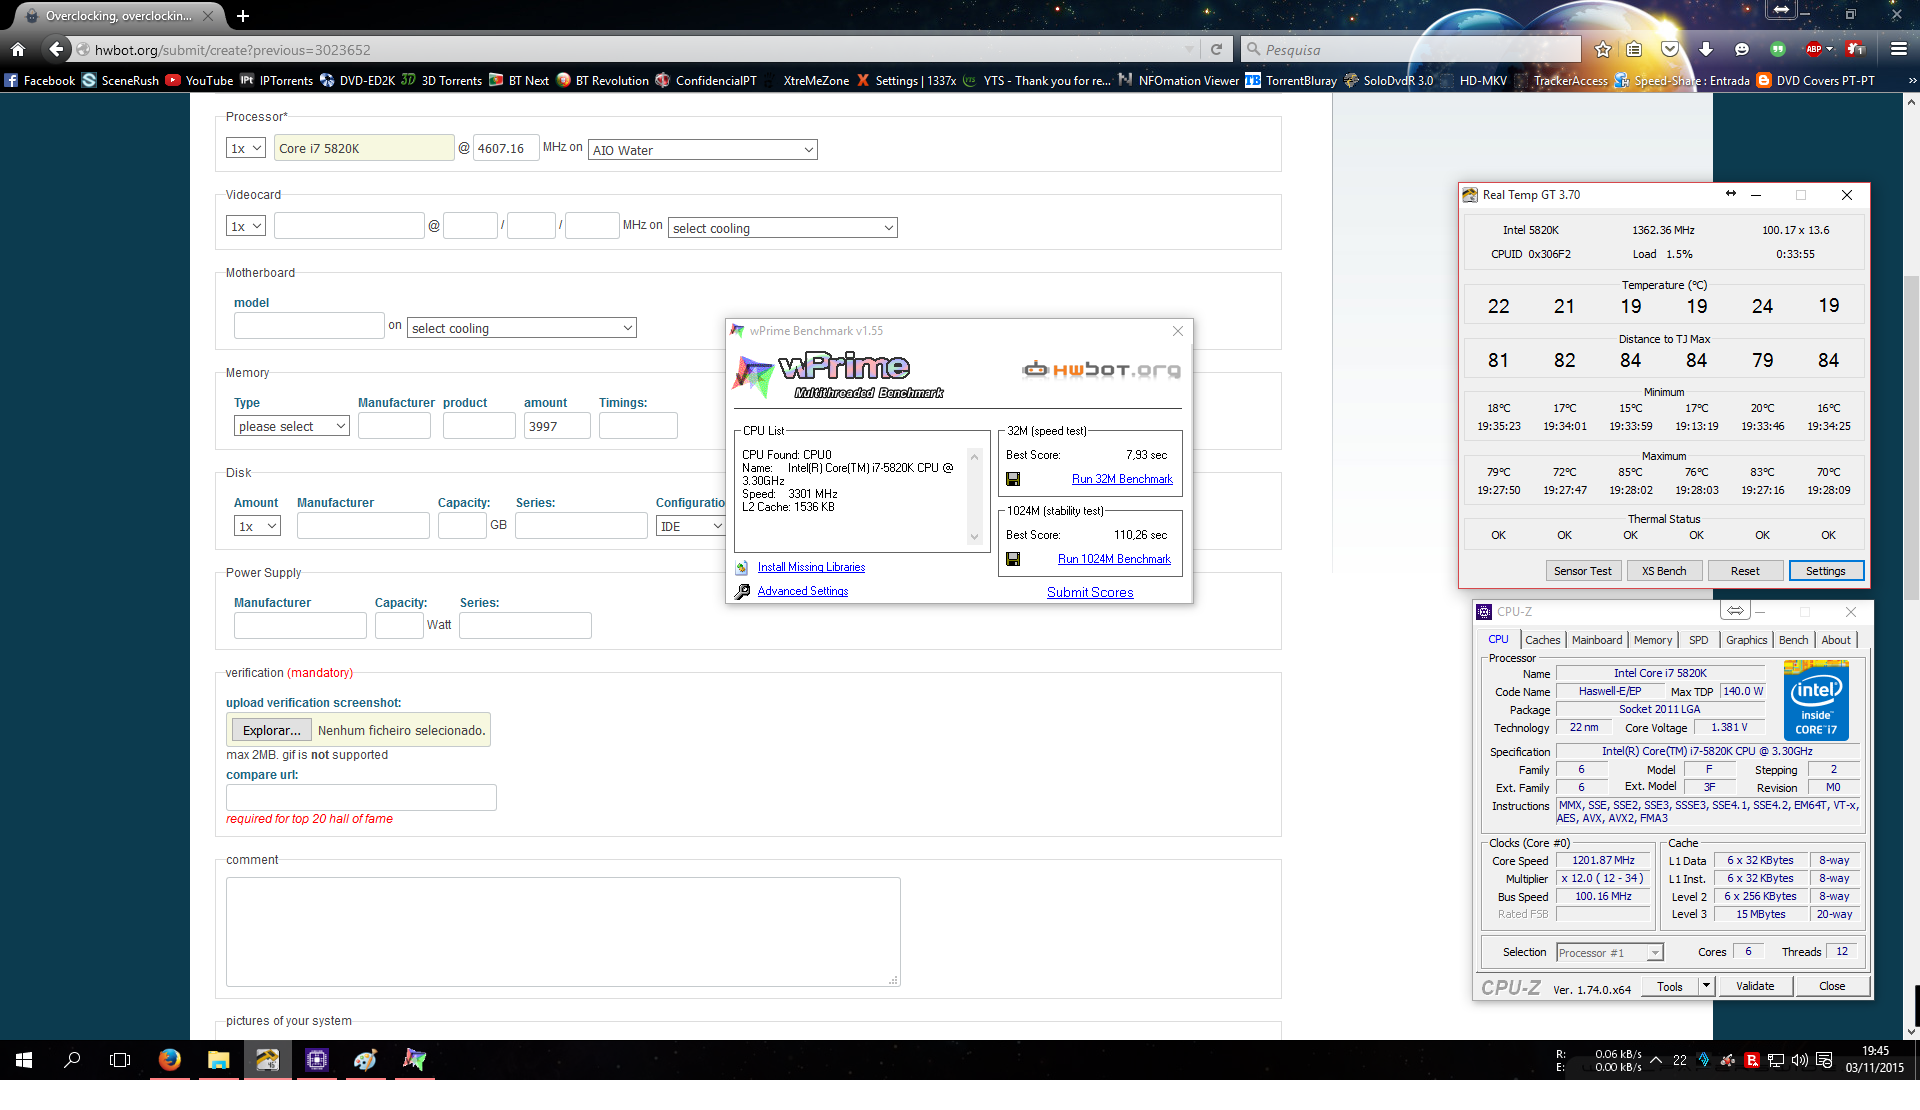Viewport: 1920px width, 1110px height.
Task: Open Settings in Real Temp
Action: click(x=1826, y=571)
